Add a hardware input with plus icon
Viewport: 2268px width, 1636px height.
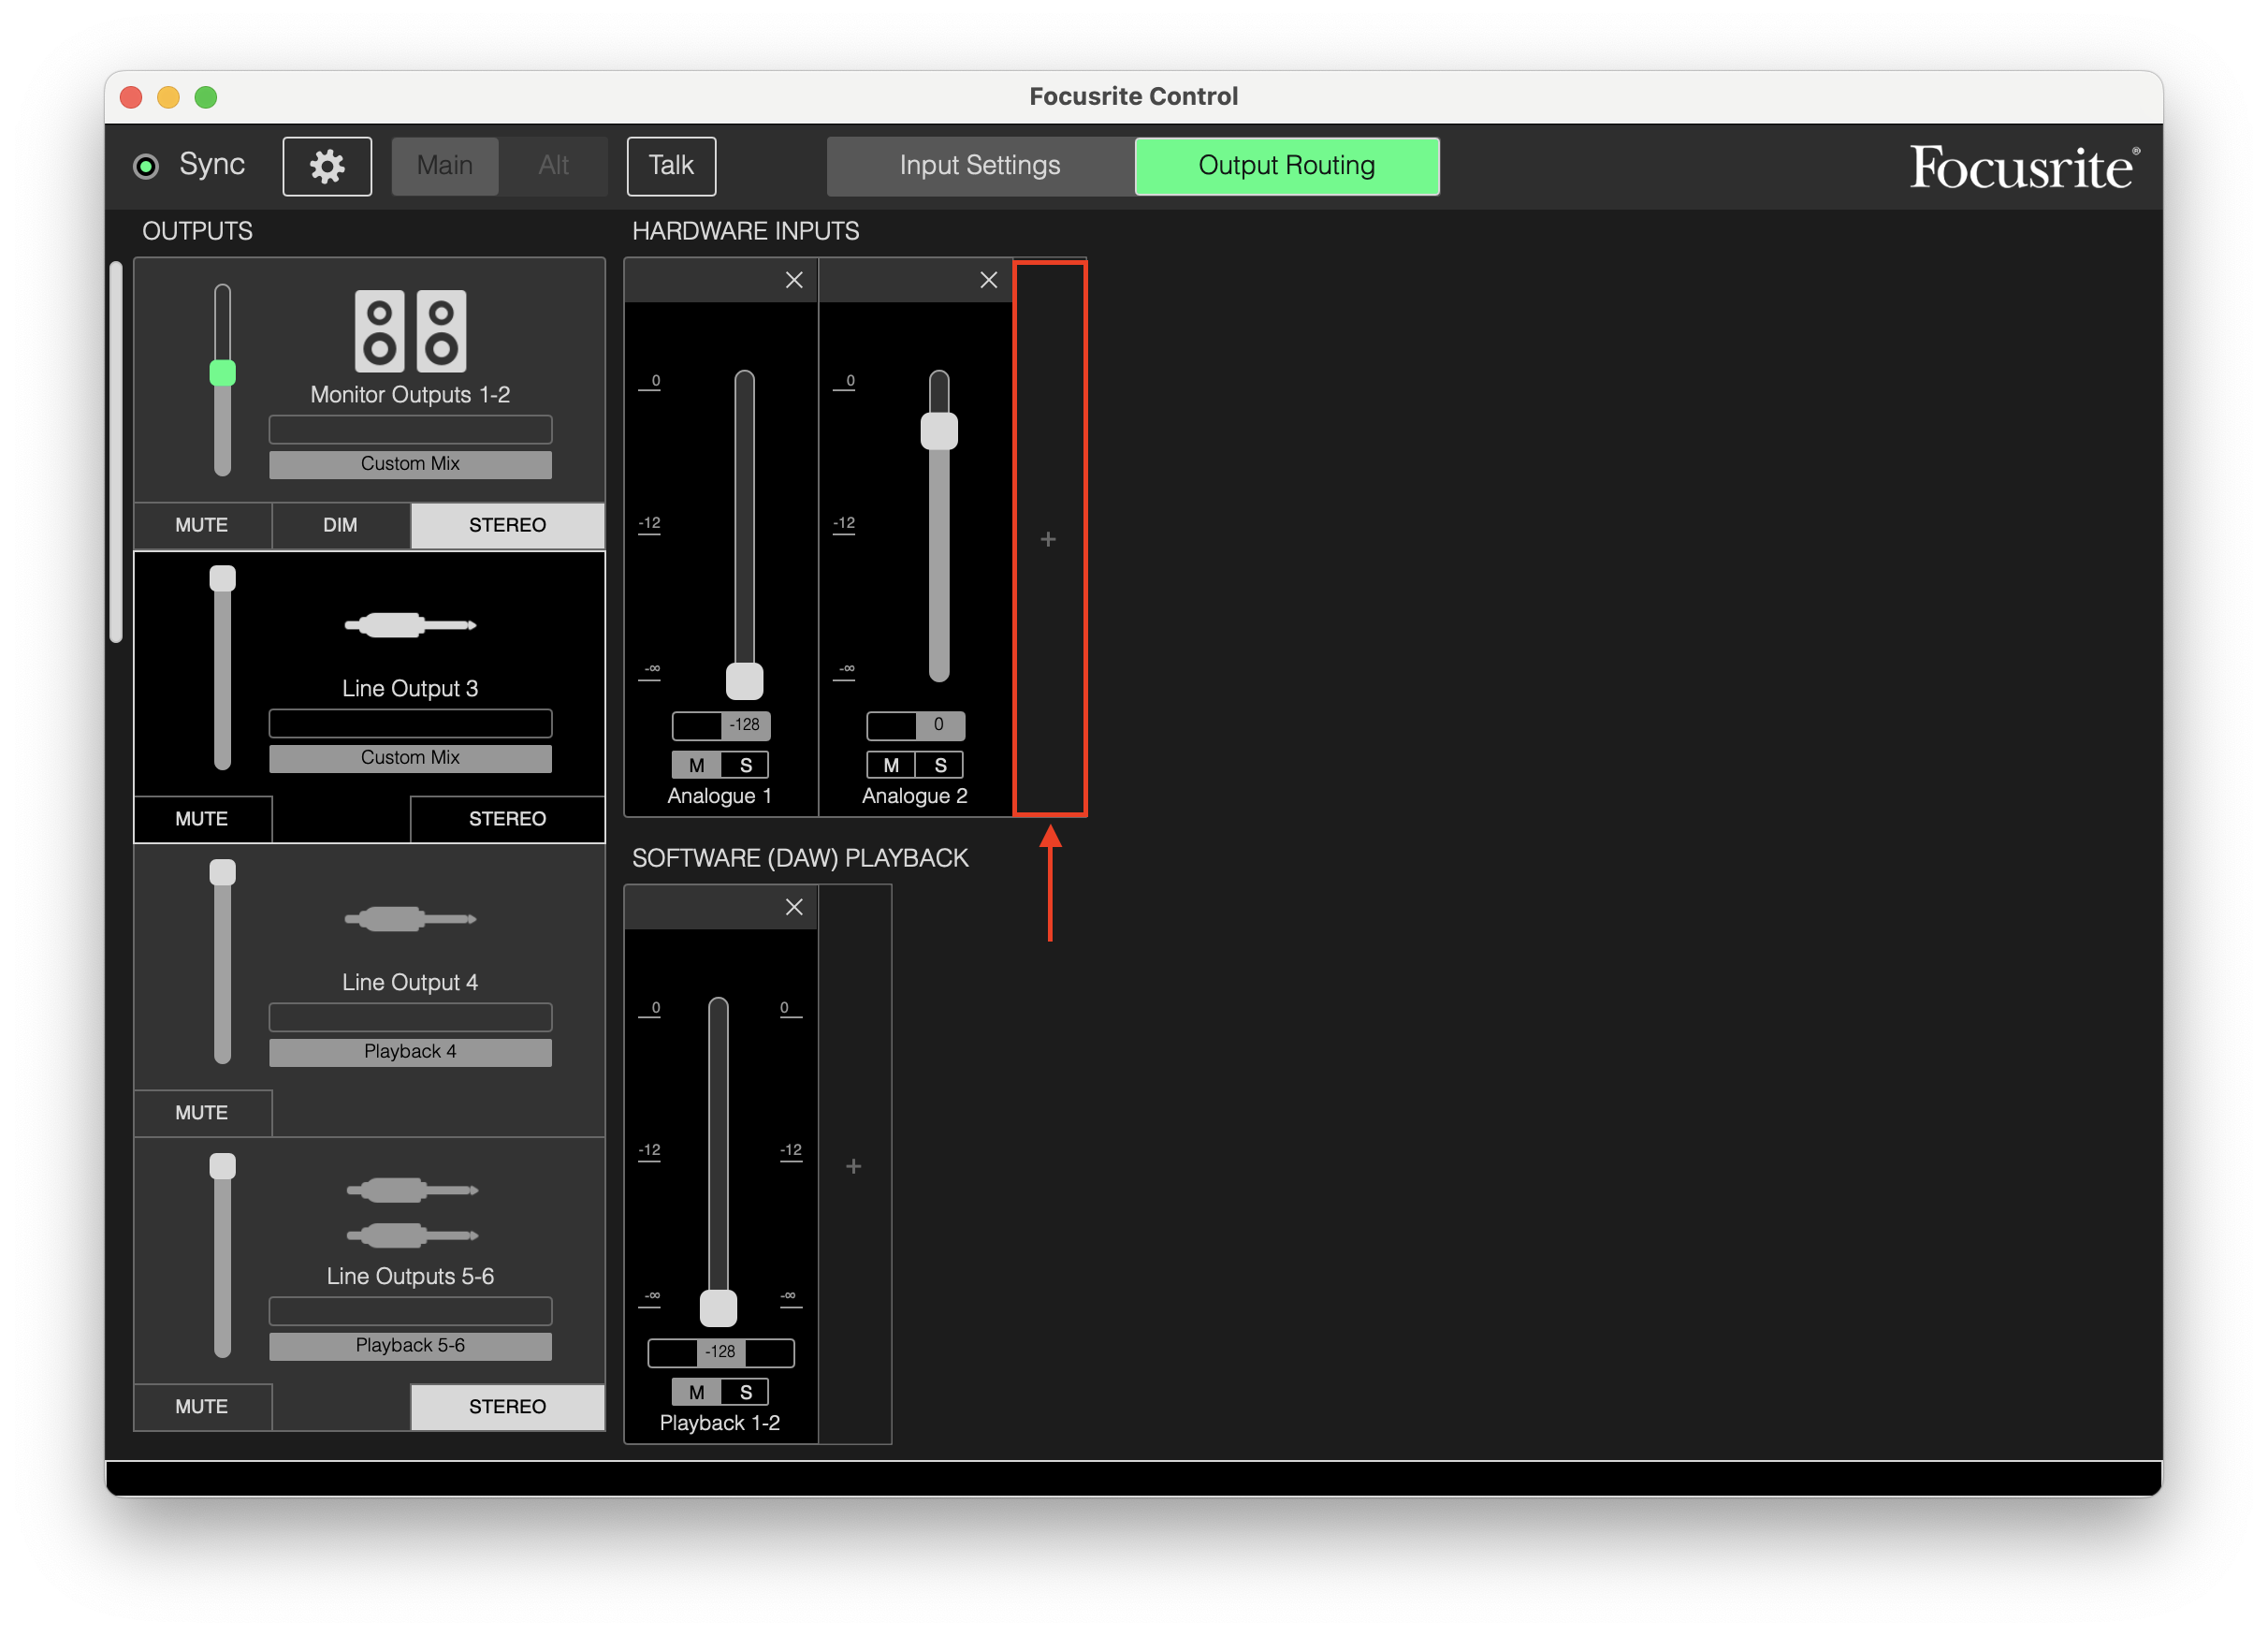[1048, 540]
